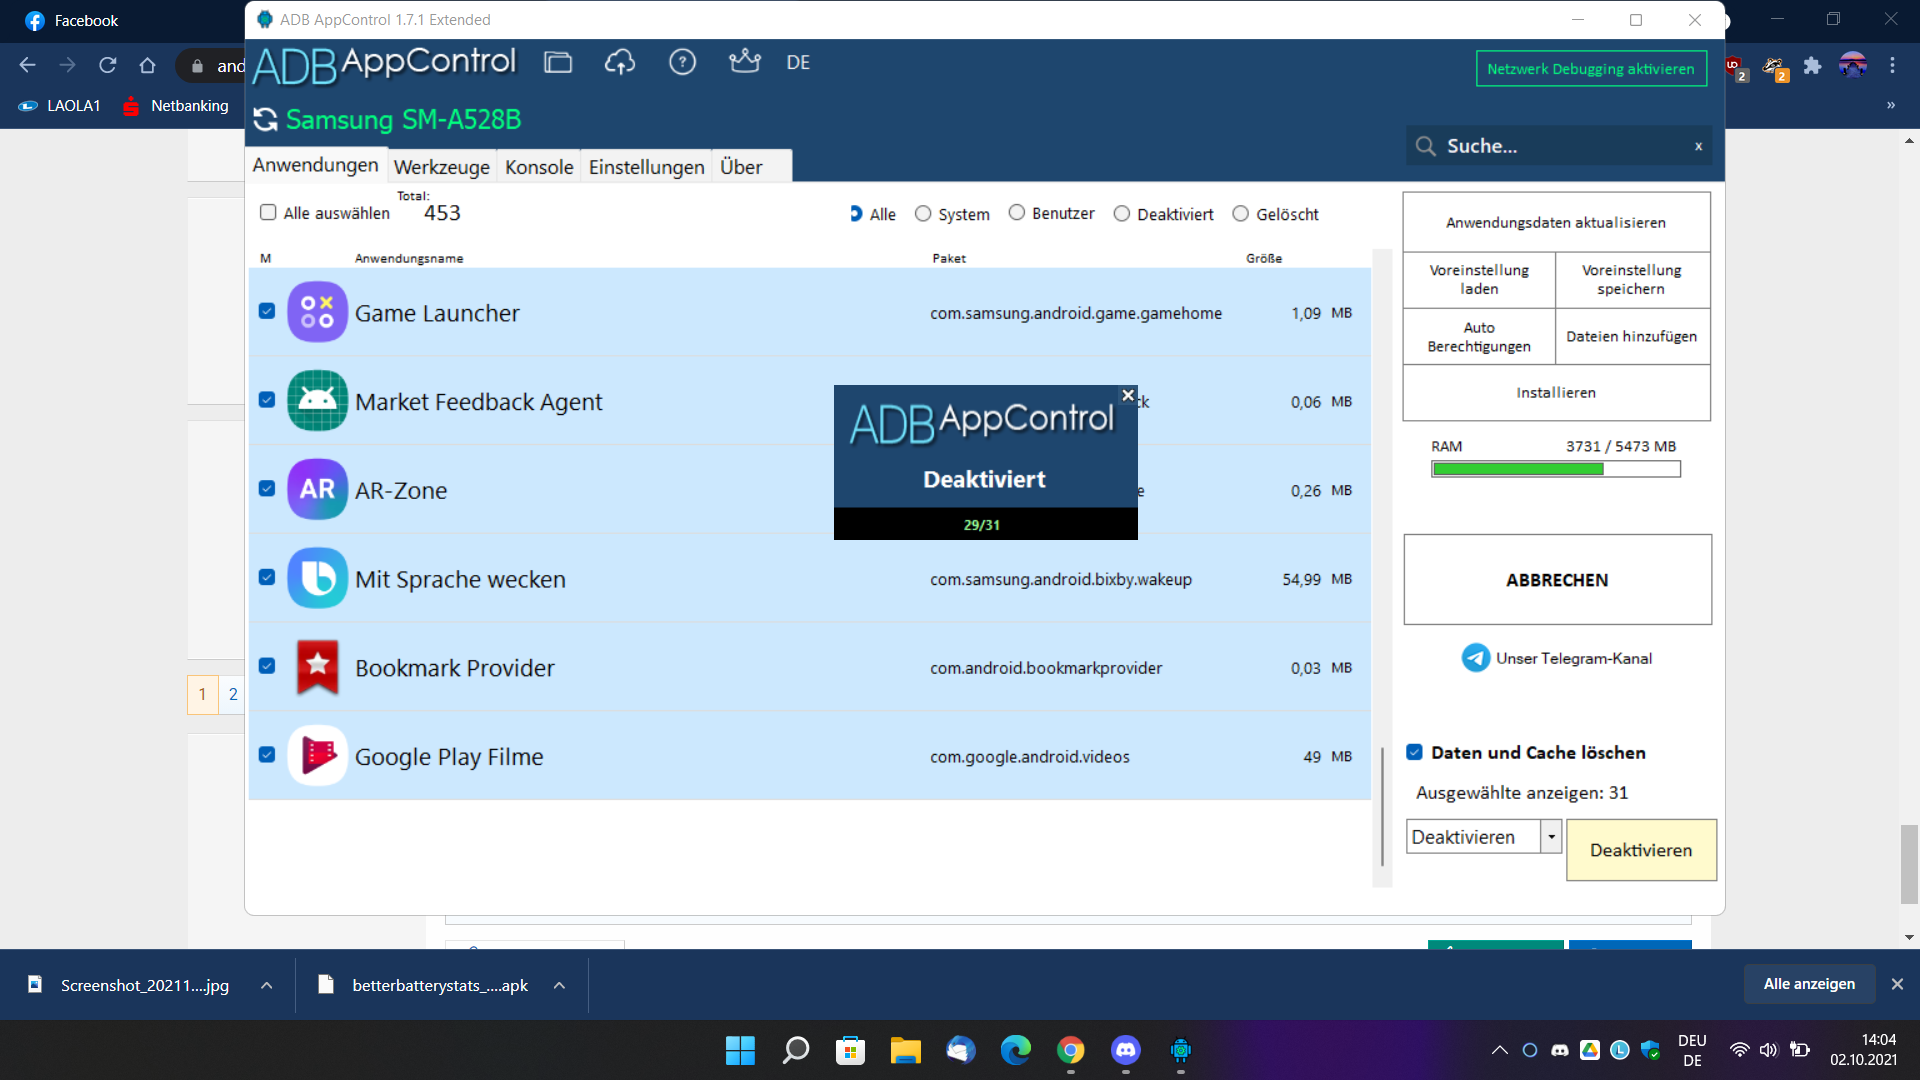Open Discord from taskbar
1920x1080 pixels.
pyautogui.click(x=1126, y=1050)
